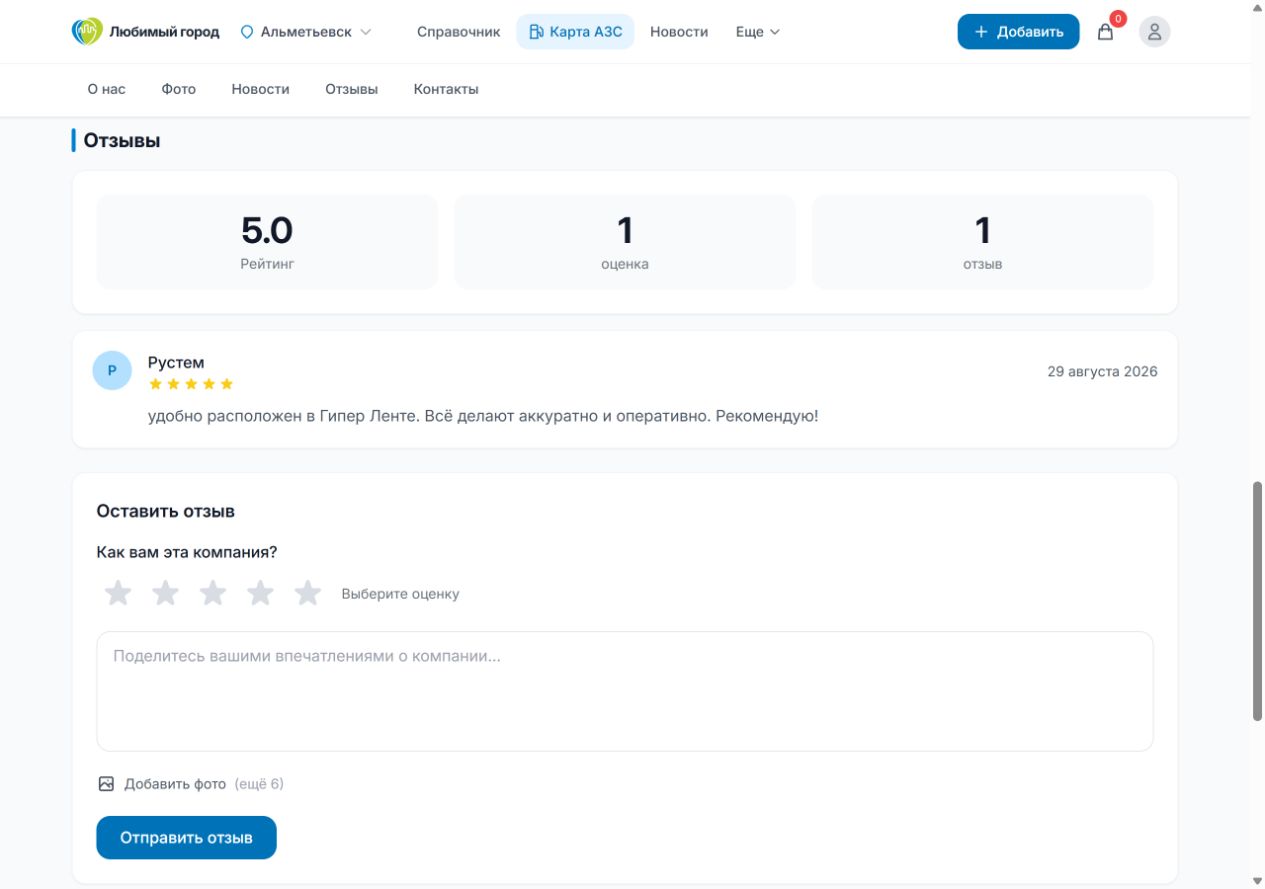Switch to the Контакты tab
The image size is (1265, 889).
[x=446, y=89]
